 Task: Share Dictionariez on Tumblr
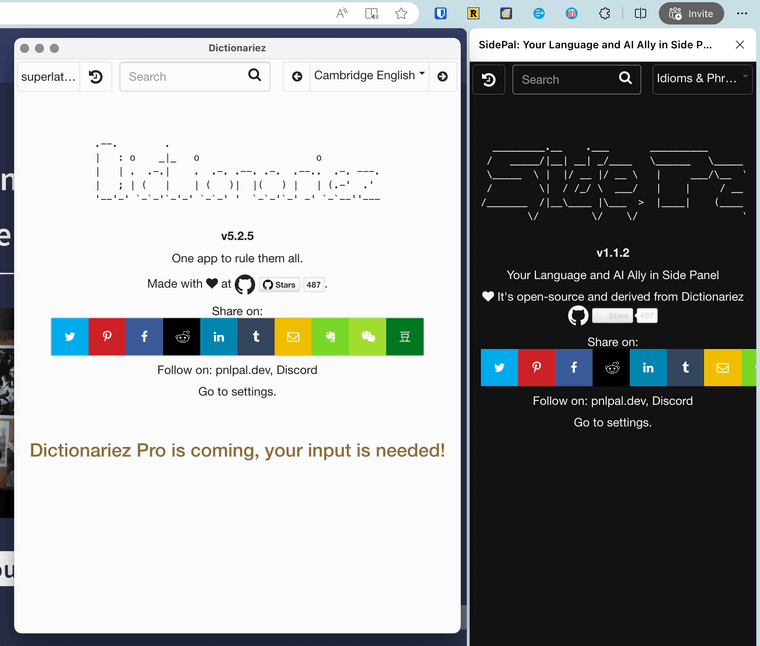pyautogui.click(x=256, y=337)
